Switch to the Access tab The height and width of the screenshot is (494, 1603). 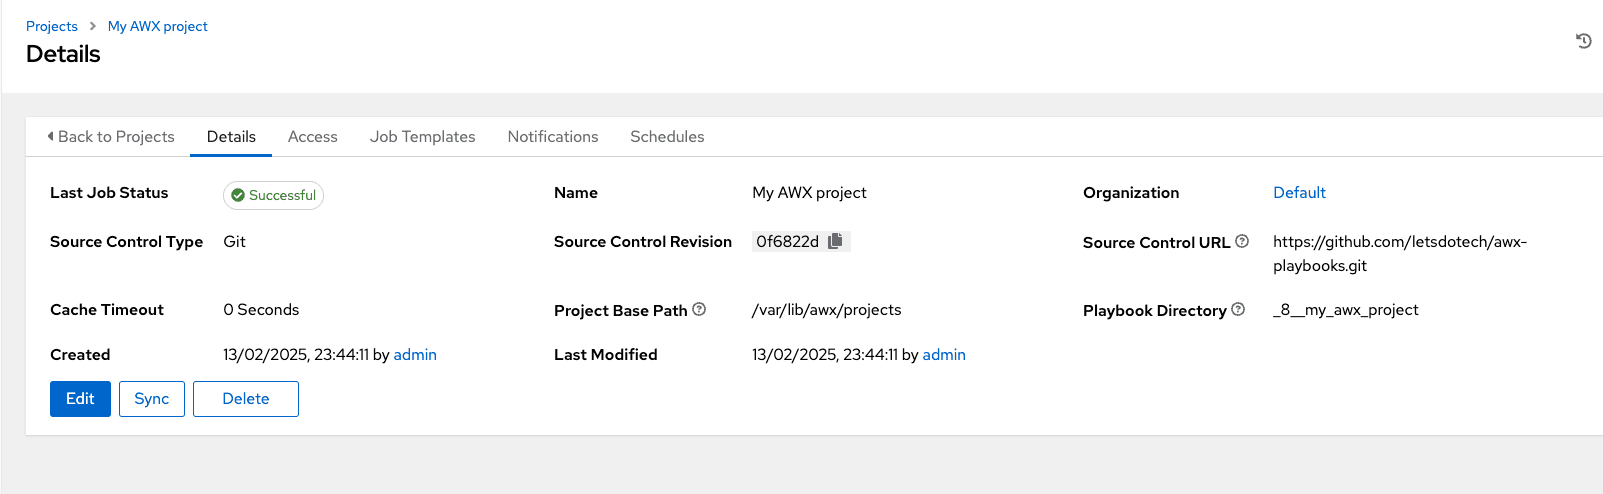click(x=313, y=137)
